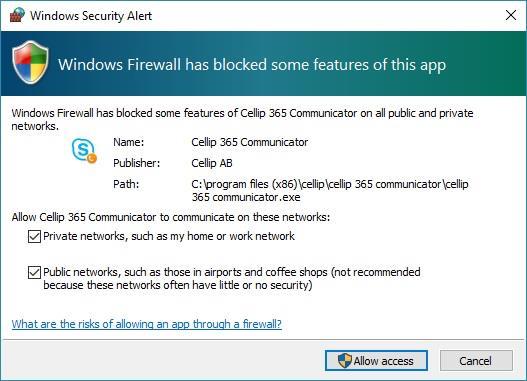Click the small shield icon on Allow access
Viewport: 527px width, 381px height.
point(344,361)
